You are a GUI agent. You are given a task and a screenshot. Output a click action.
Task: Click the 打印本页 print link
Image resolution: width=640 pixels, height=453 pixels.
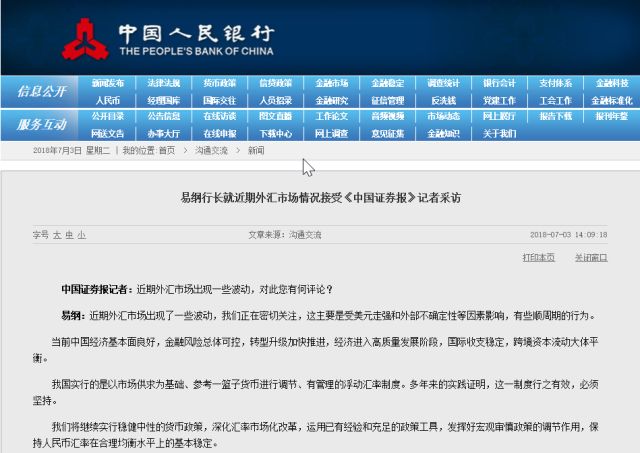click(539, 257)
